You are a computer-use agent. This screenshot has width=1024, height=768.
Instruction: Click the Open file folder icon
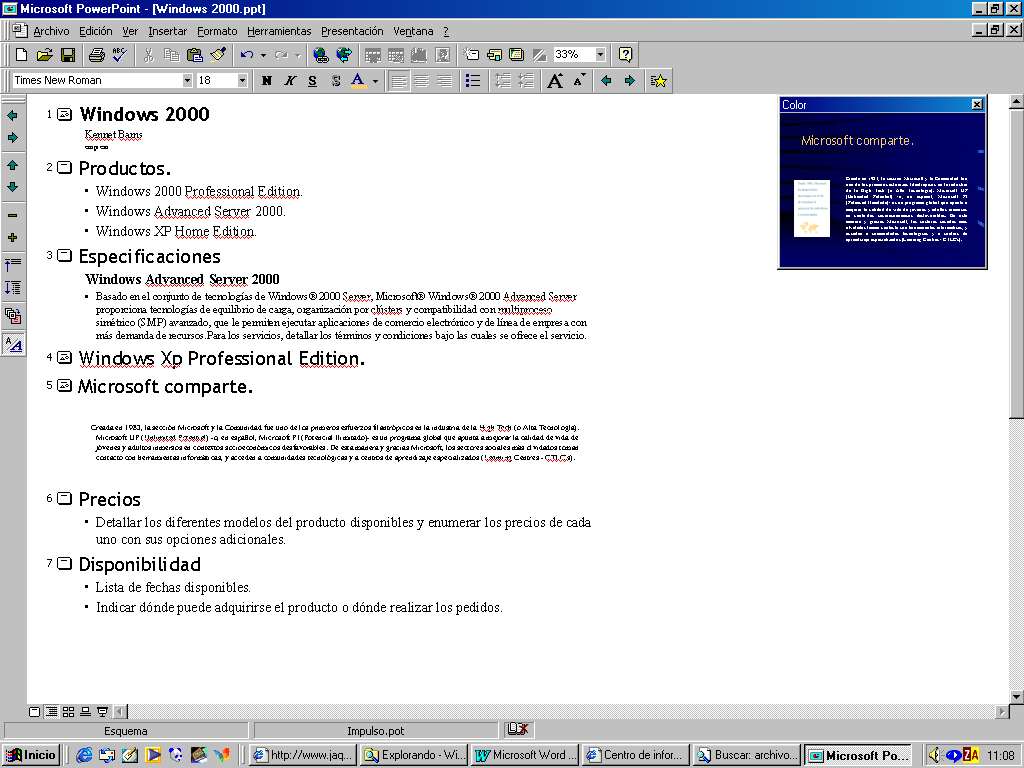(x=44, y=55)
